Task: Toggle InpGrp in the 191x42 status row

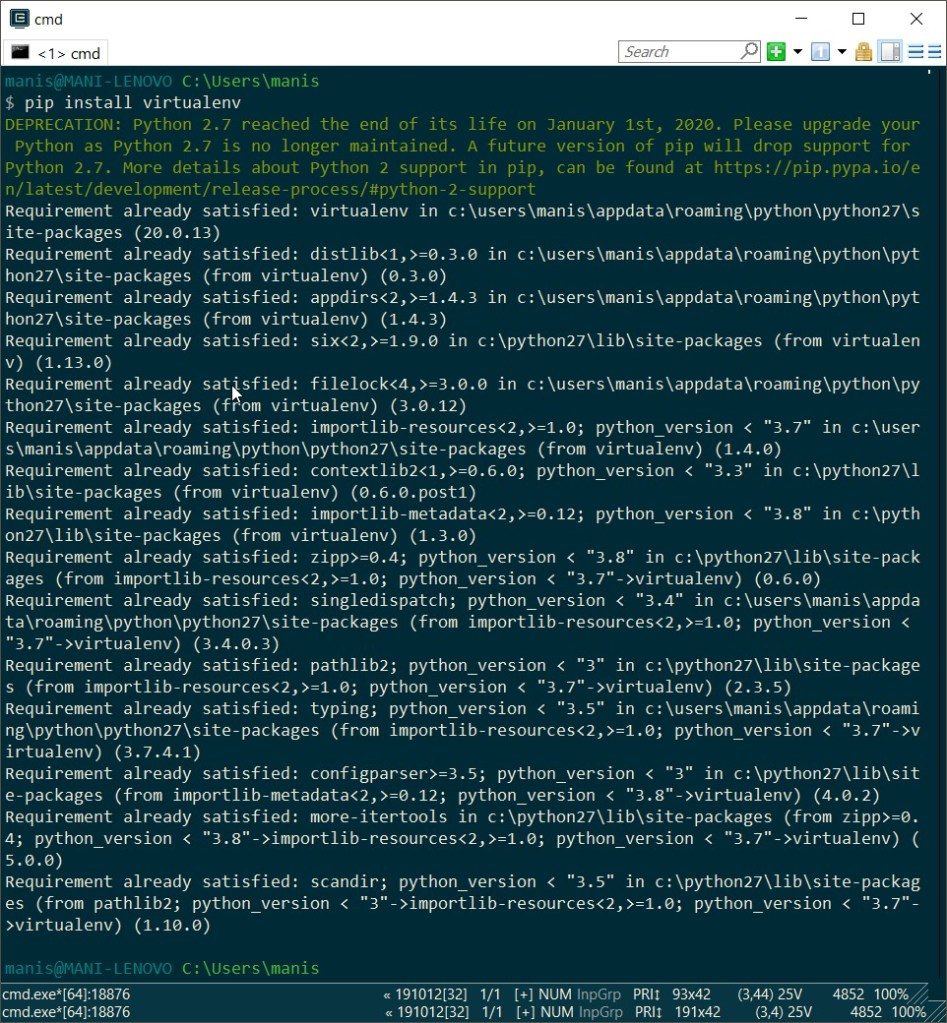Action: [x=599, y=1012]
